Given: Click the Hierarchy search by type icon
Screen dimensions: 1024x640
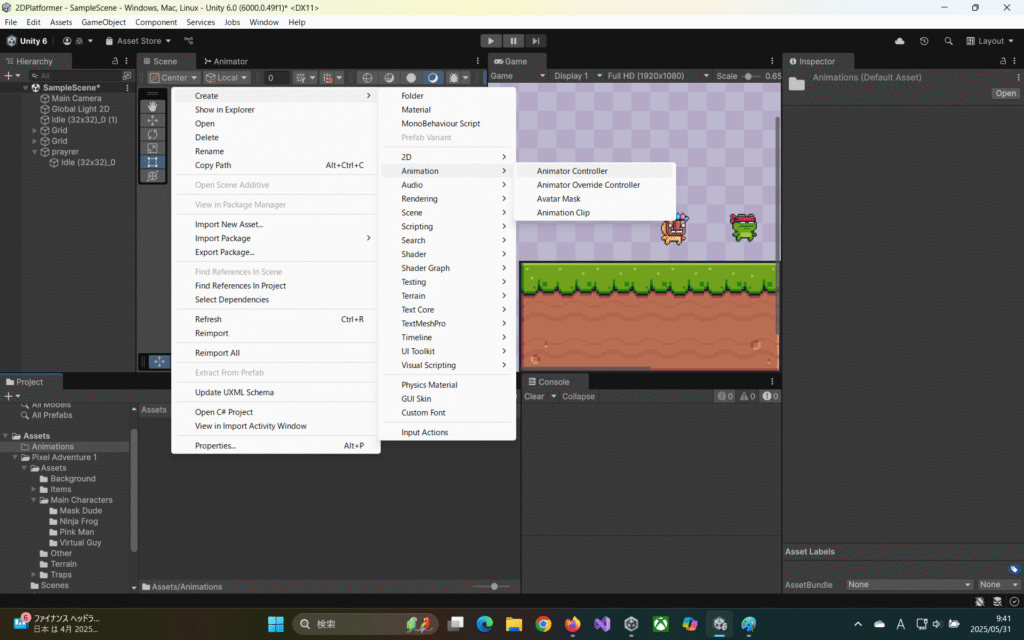Looking at the screenshot, I should coord(127,76).
